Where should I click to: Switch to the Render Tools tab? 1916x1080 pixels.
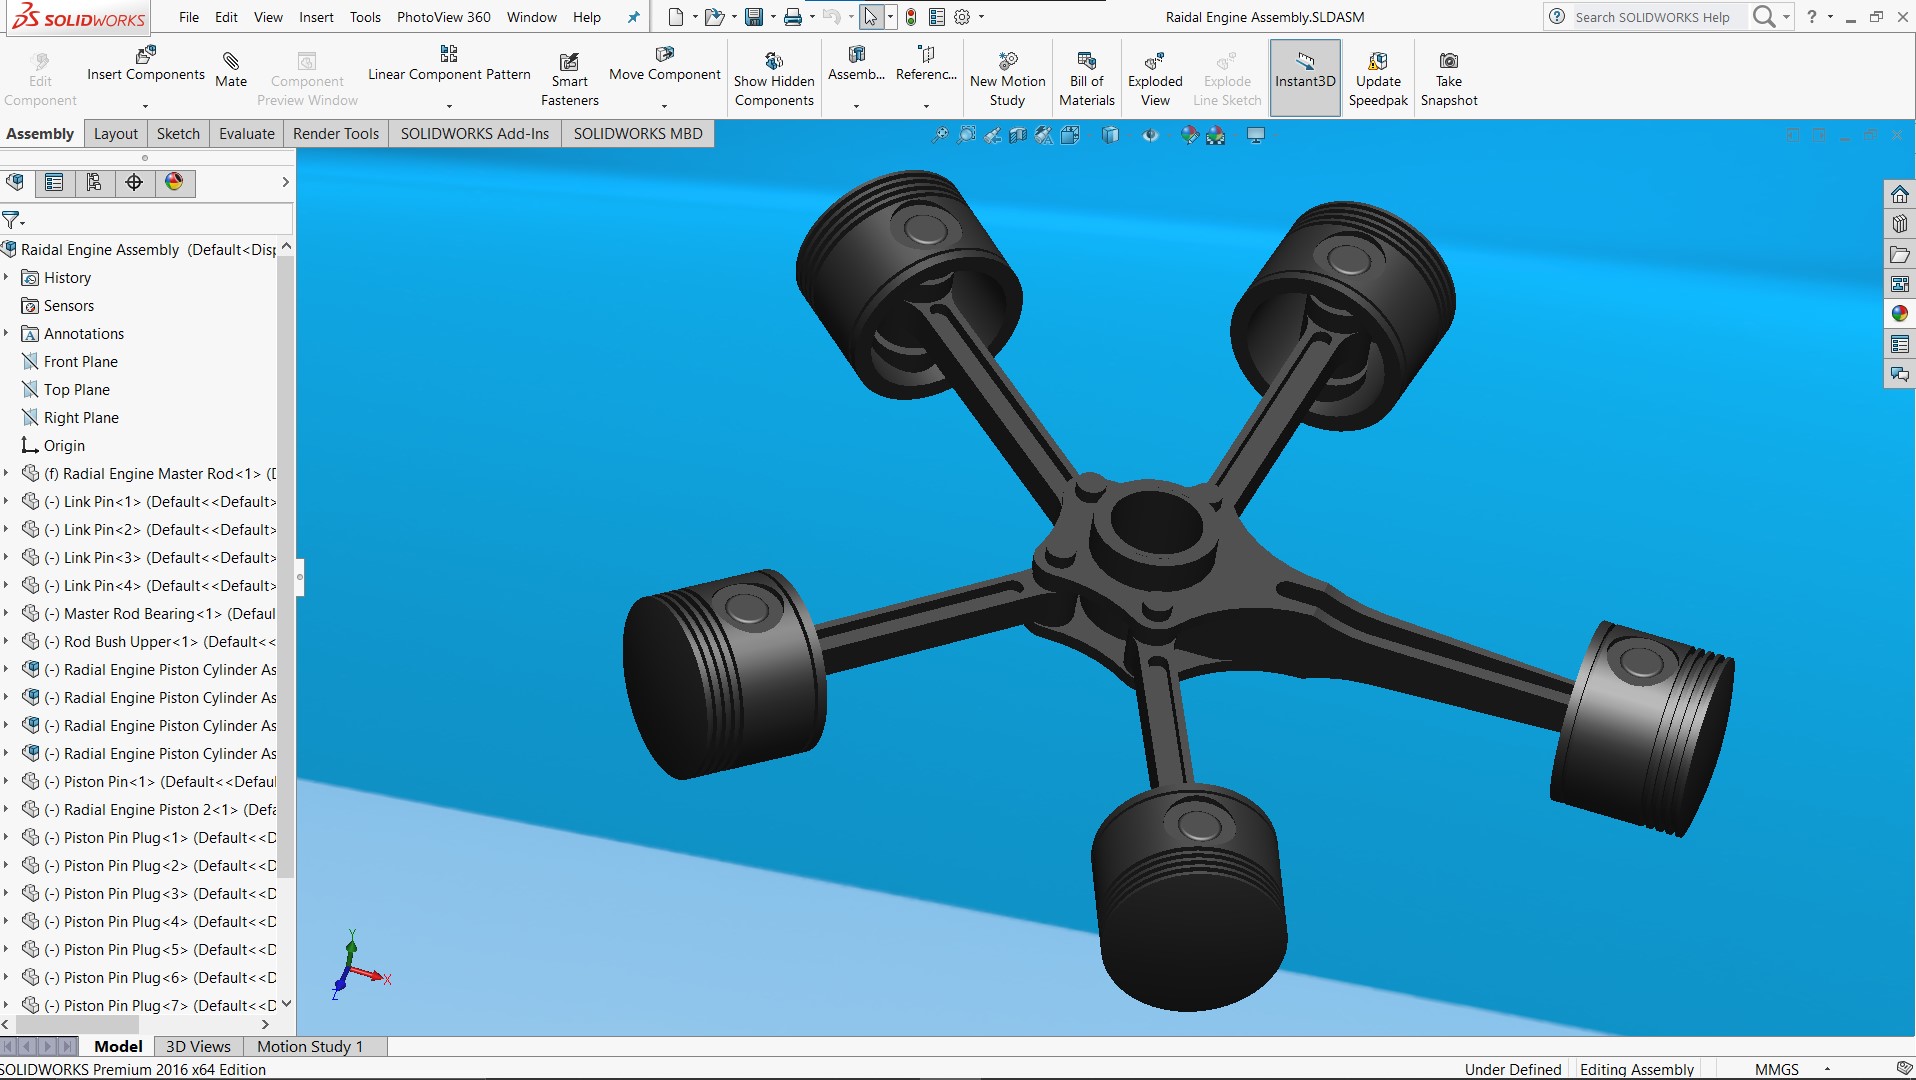click(x=336, y=133)
